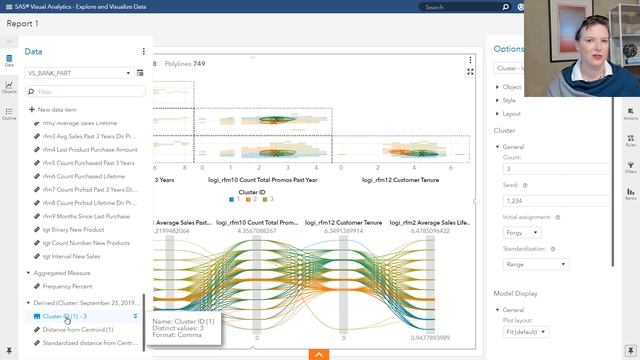640x360 pixels.
Task: Open the Actions pane icon
Action: point(631,114)
